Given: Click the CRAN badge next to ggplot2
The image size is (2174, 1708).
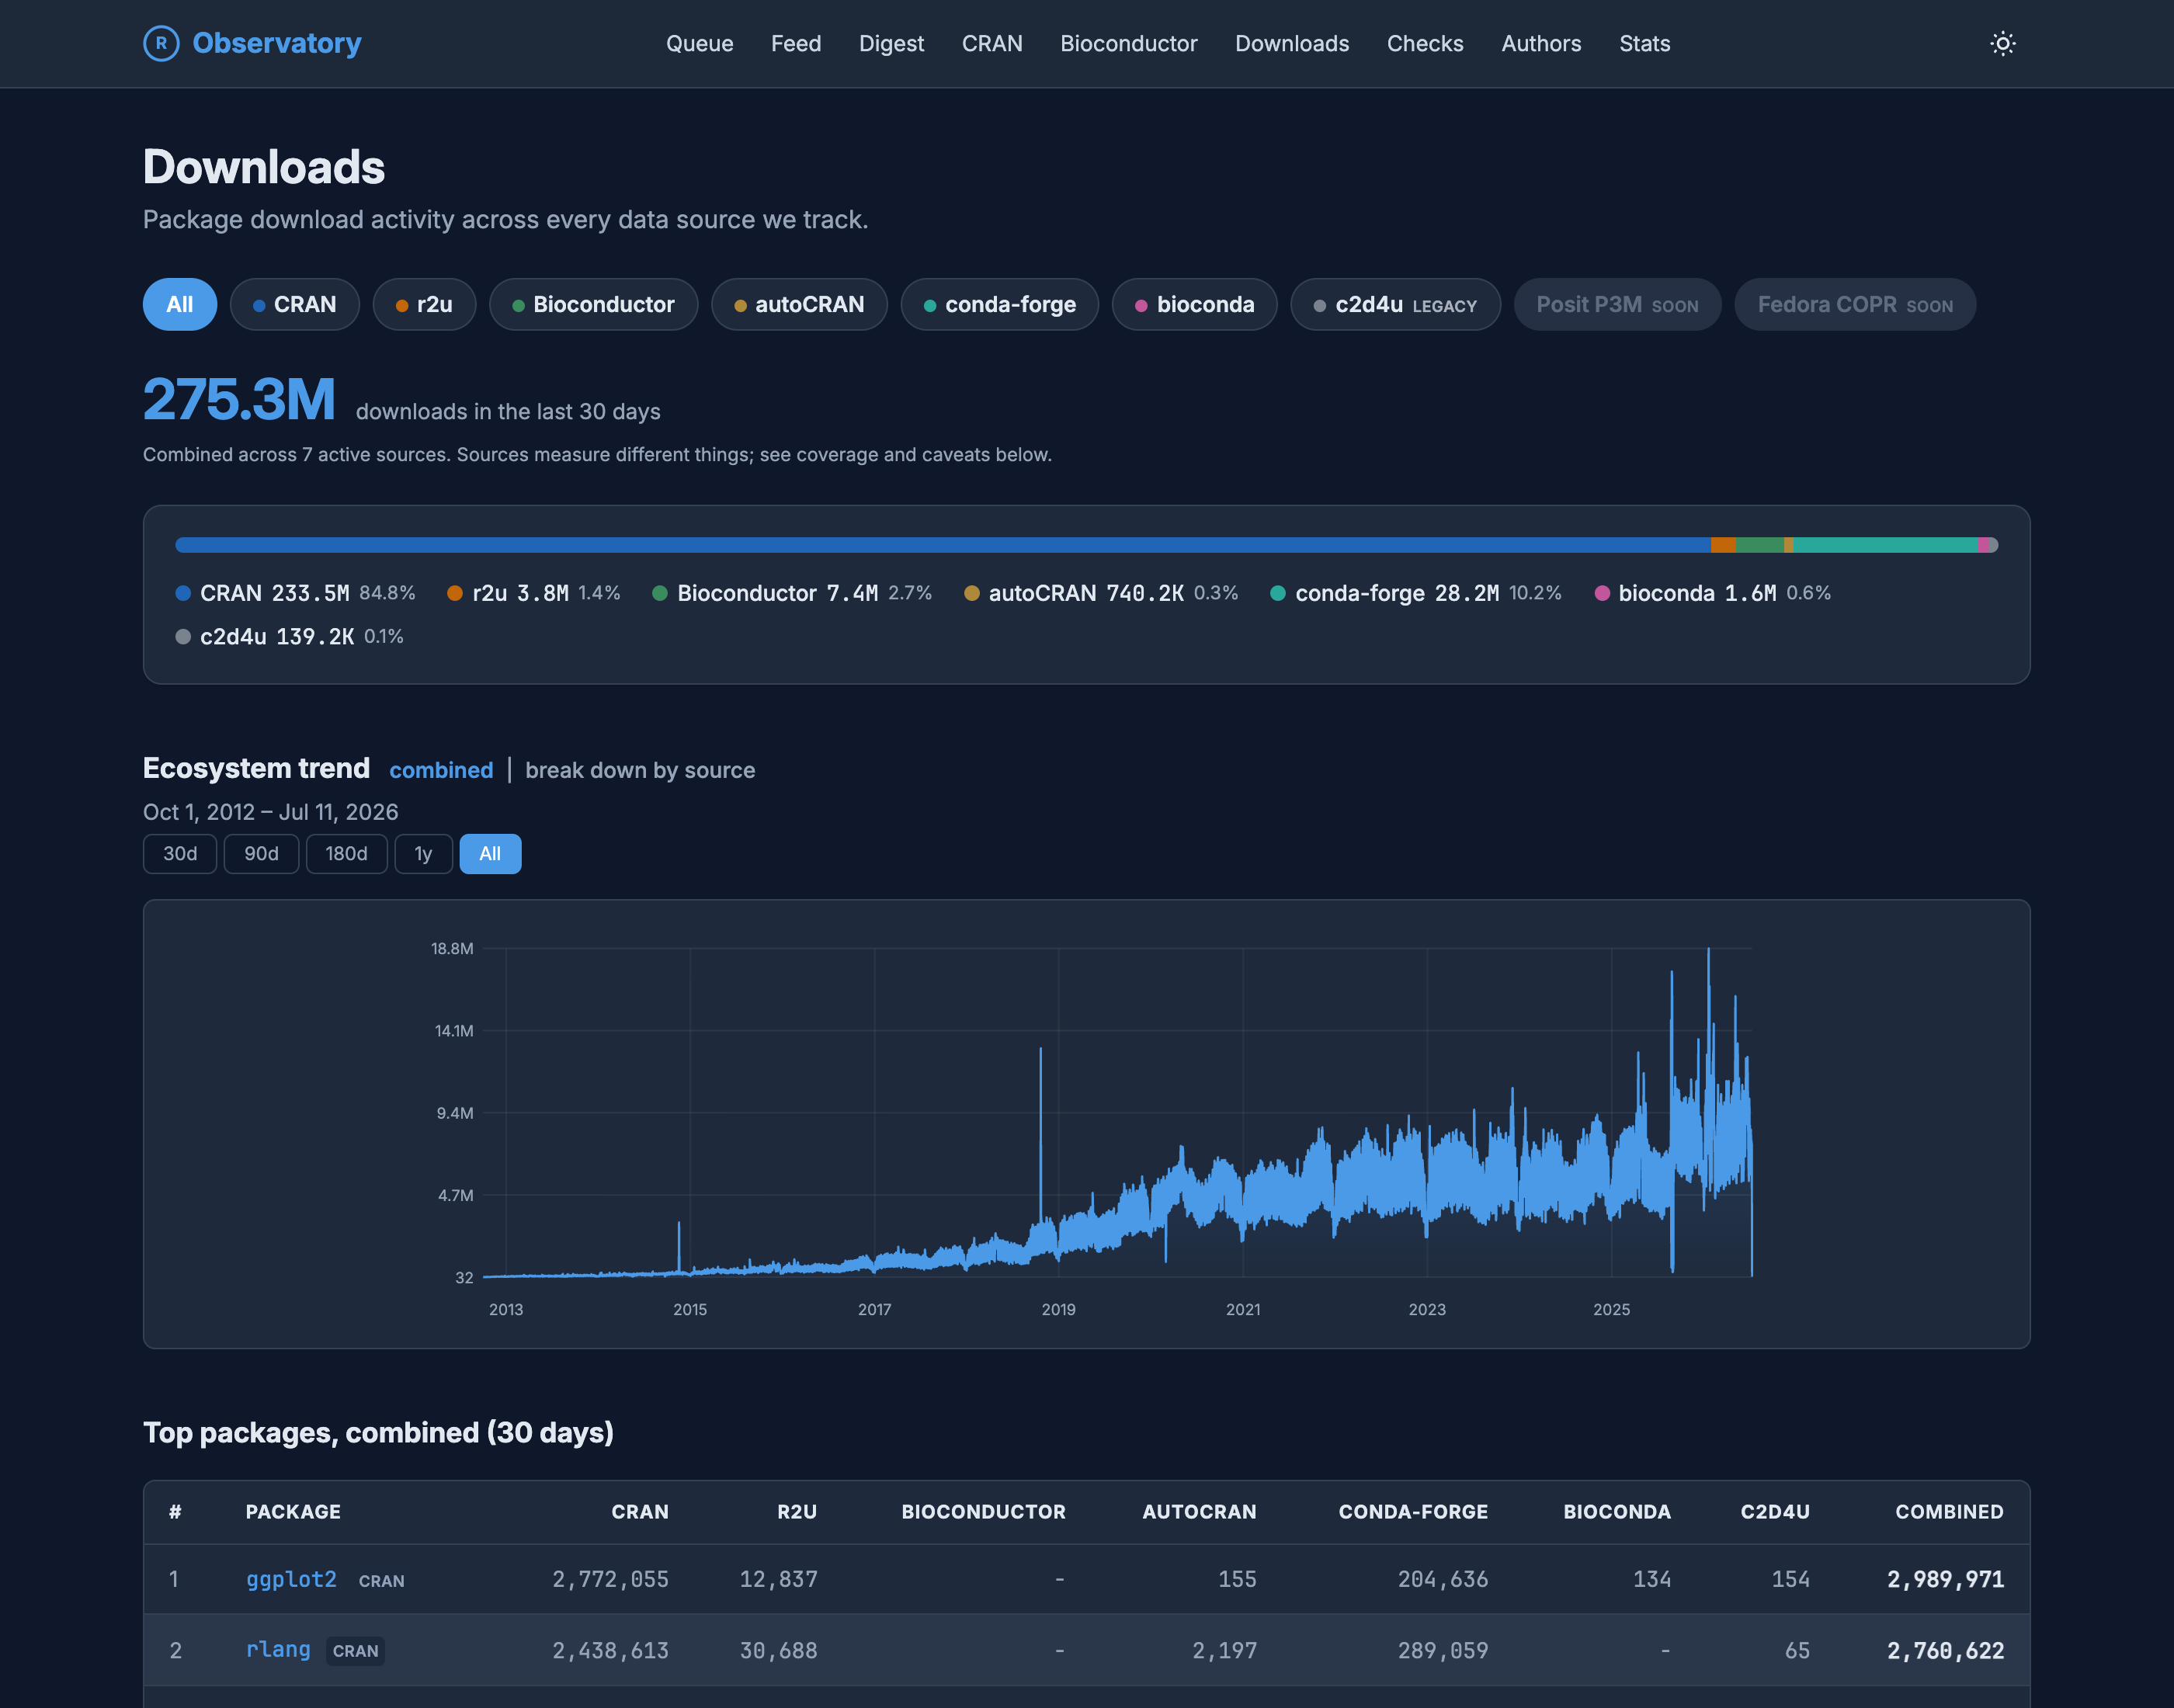Looking at the screenshot, I should click(381, 1581).
